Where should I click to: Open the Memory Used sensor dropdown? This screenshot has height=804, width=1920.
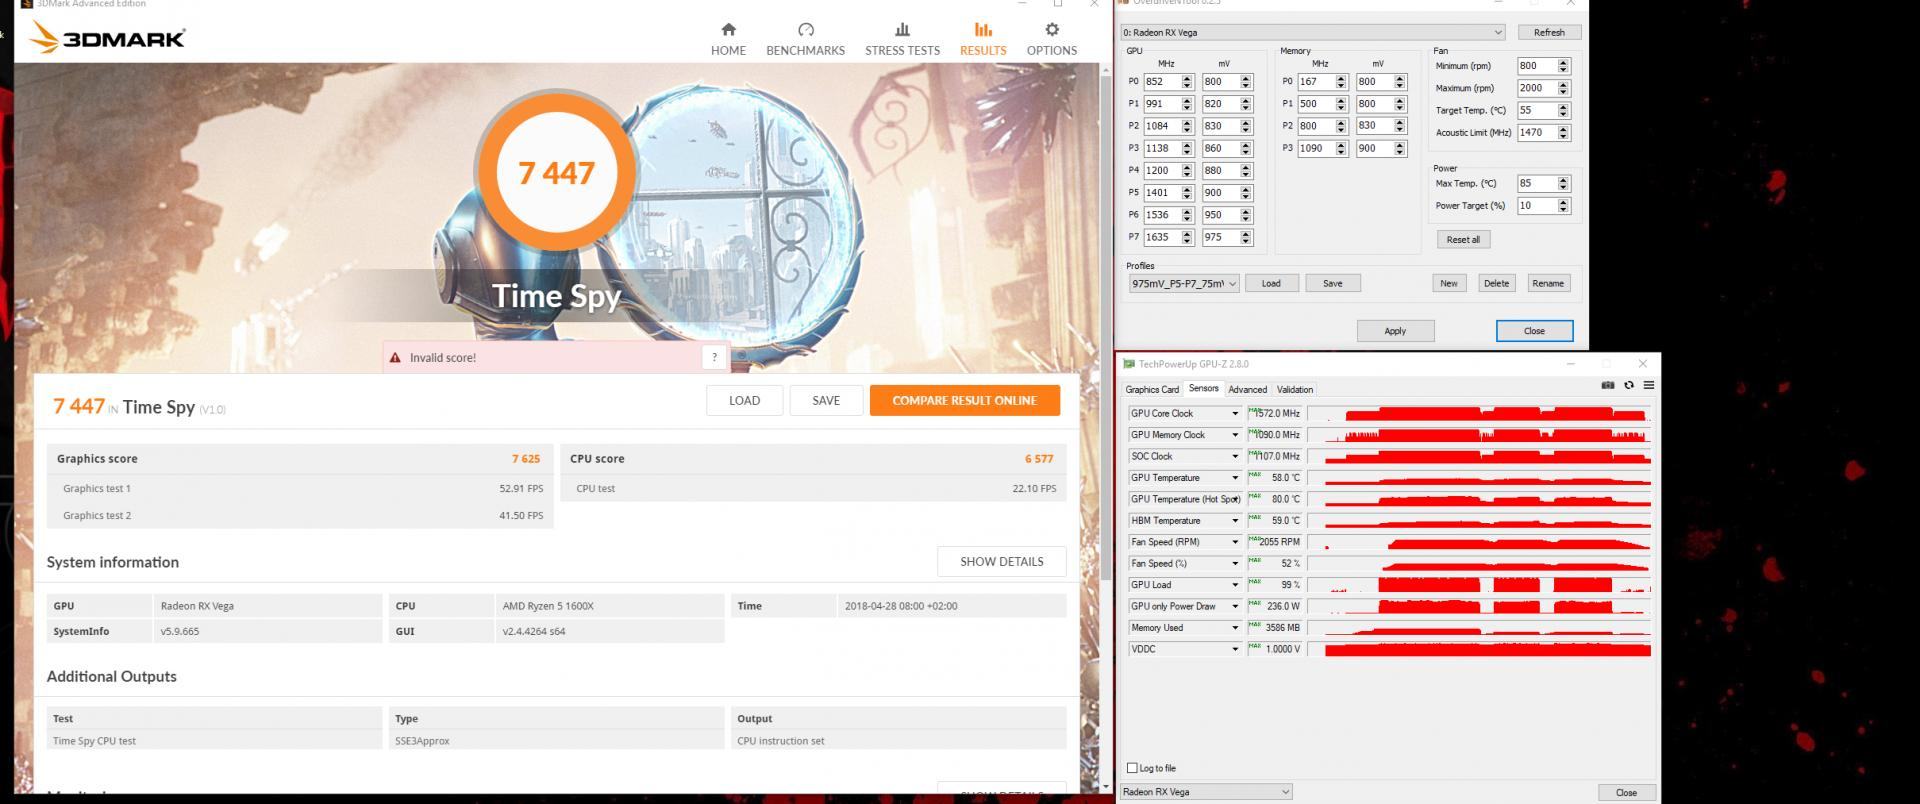coord(1235,628)
